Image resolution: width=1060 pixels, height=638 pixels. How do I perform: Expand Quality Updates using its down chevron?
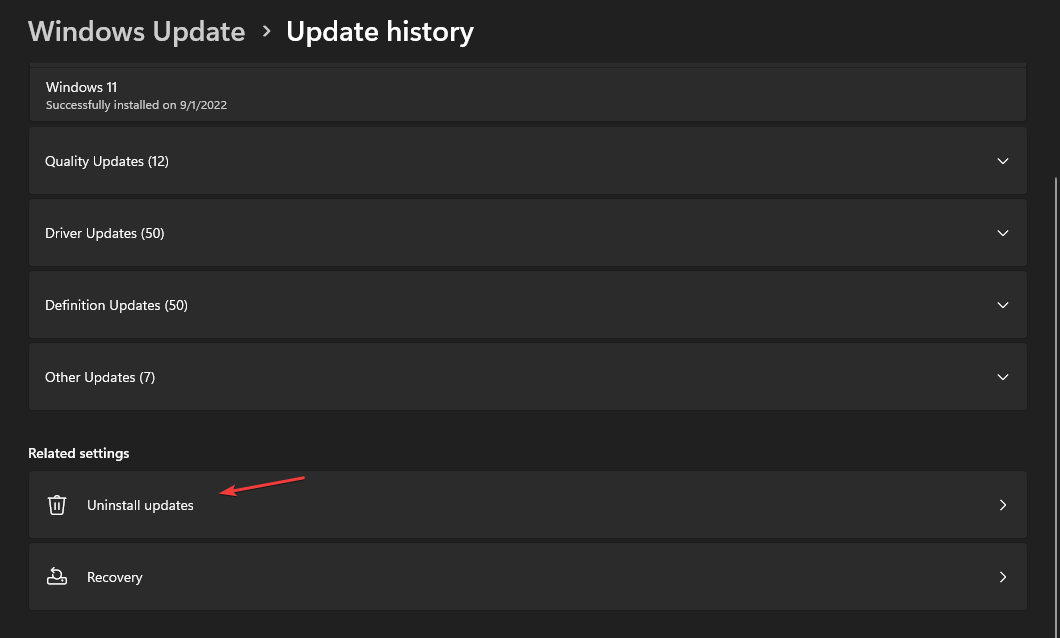click(1003, 161)
